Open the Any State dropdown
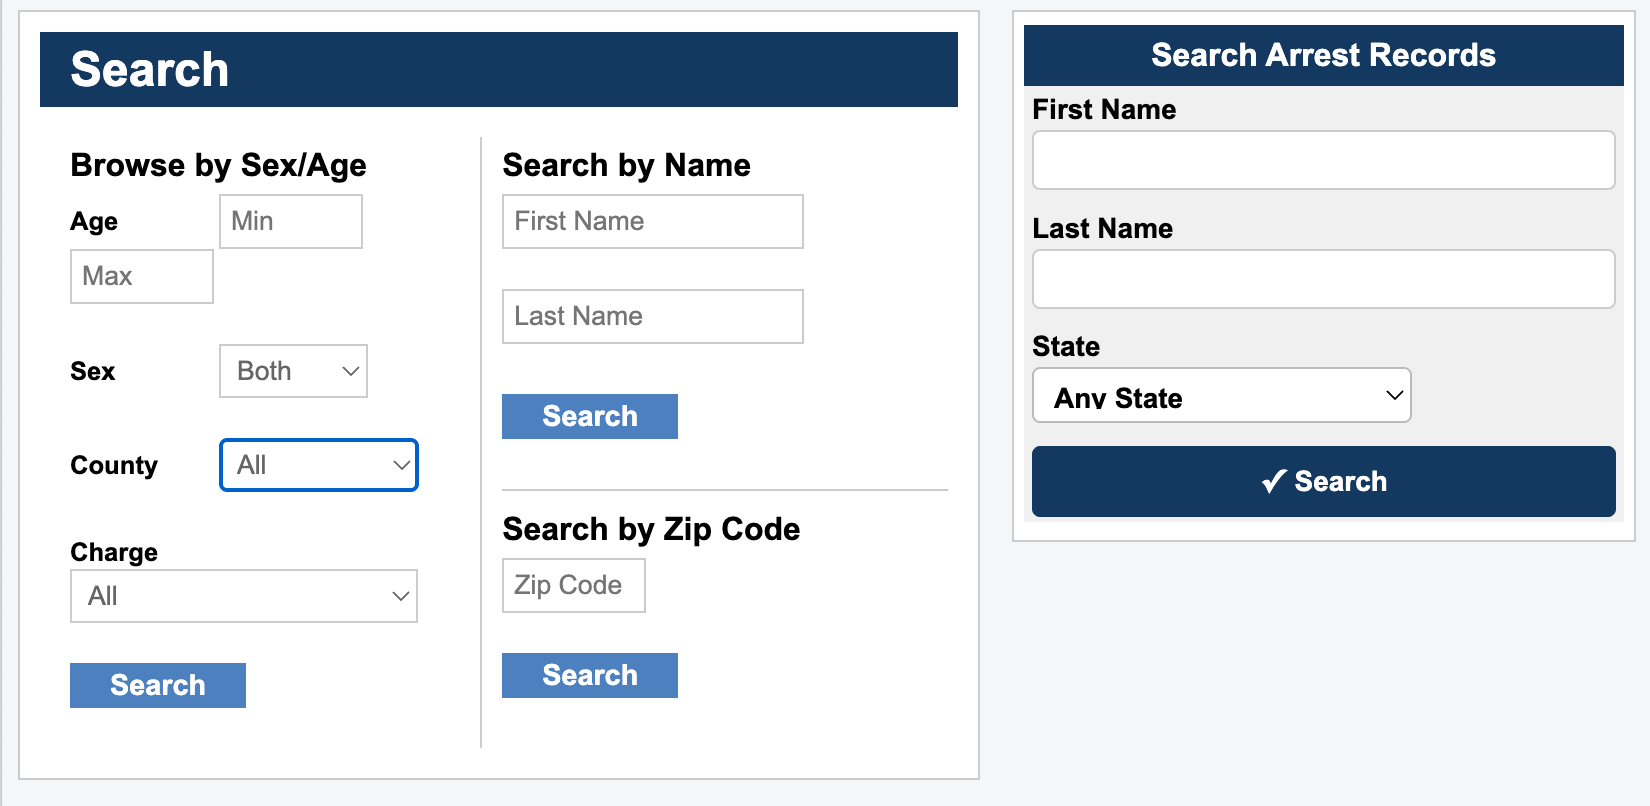Screen dimensions: 1650x806 [x=1220, y=396]
